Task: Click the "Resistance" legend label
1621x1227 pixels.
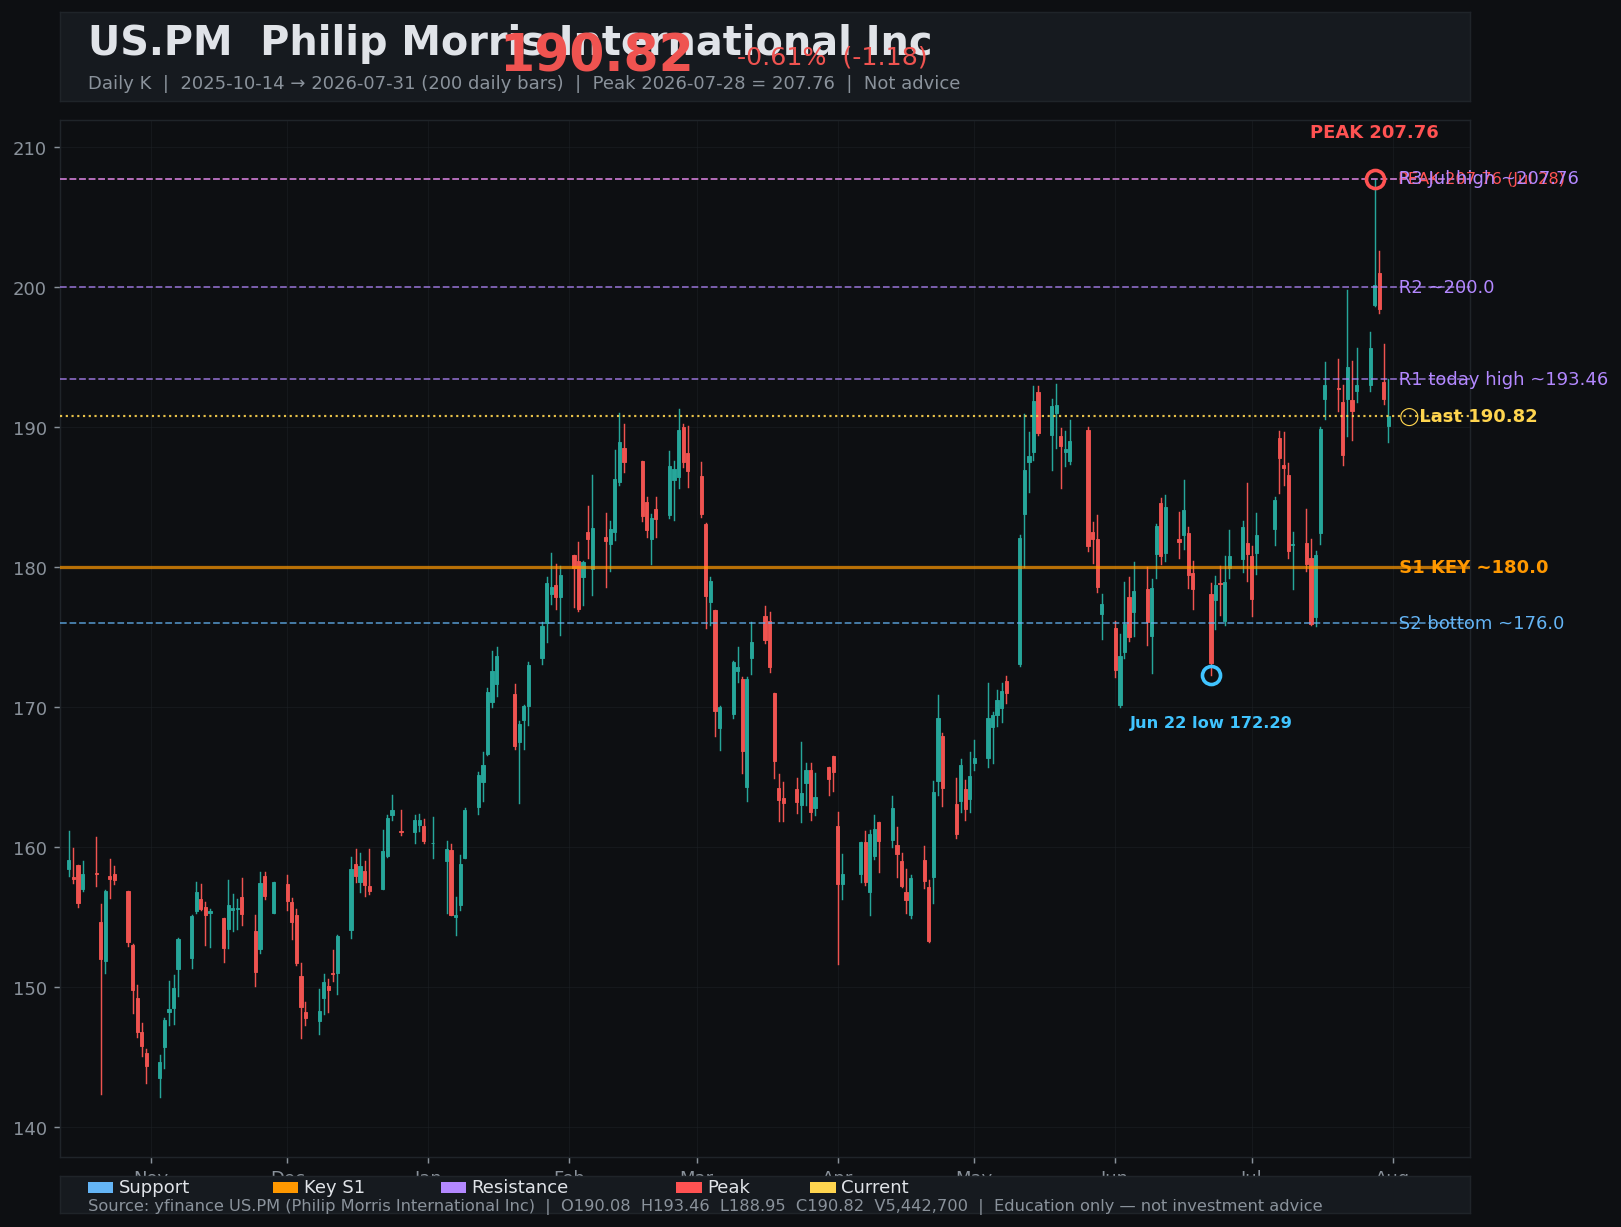Action: pyautogui.click(x=520, y=1187)
